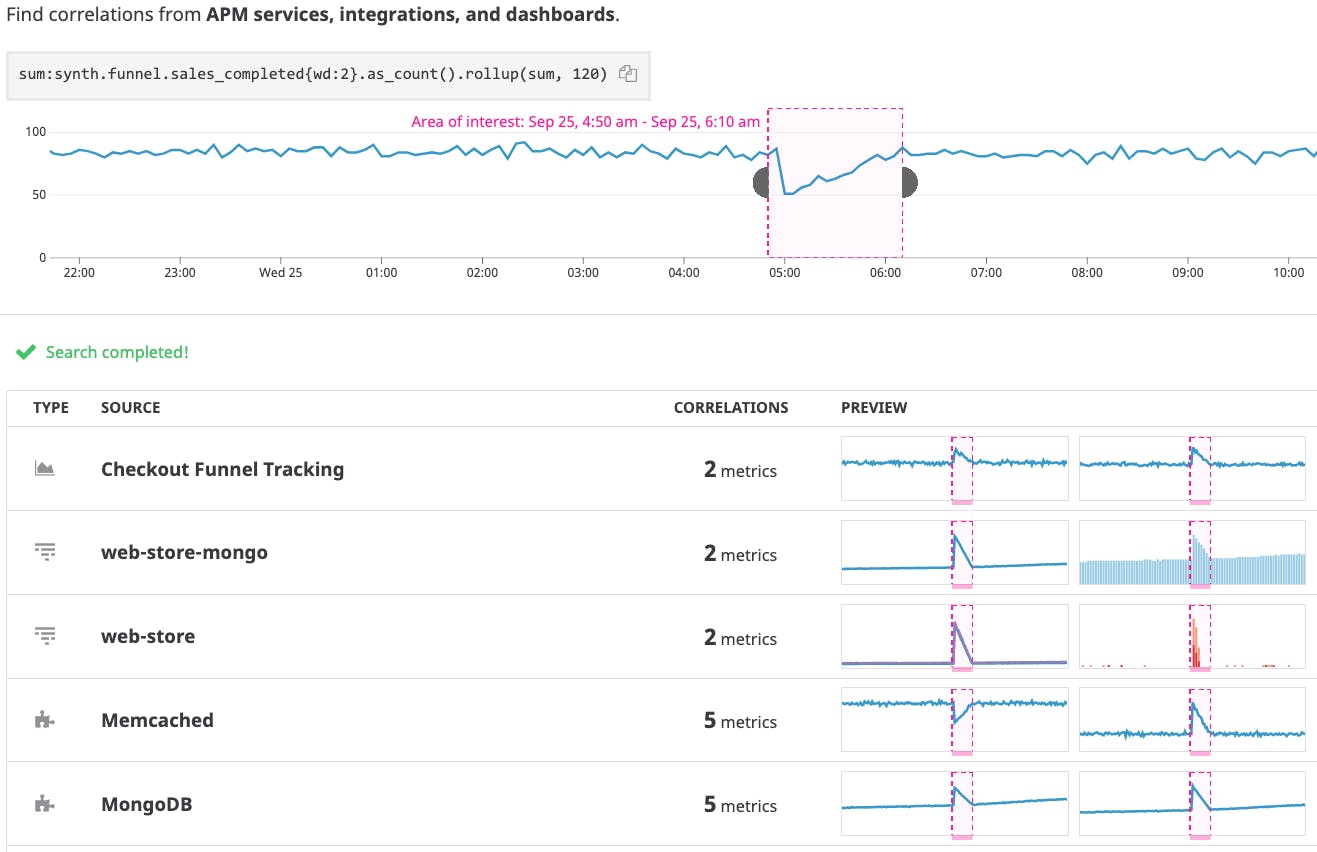Click right handle of area of interest
Viewport: 1317px width, 852px height.
[x=906, y=182]
